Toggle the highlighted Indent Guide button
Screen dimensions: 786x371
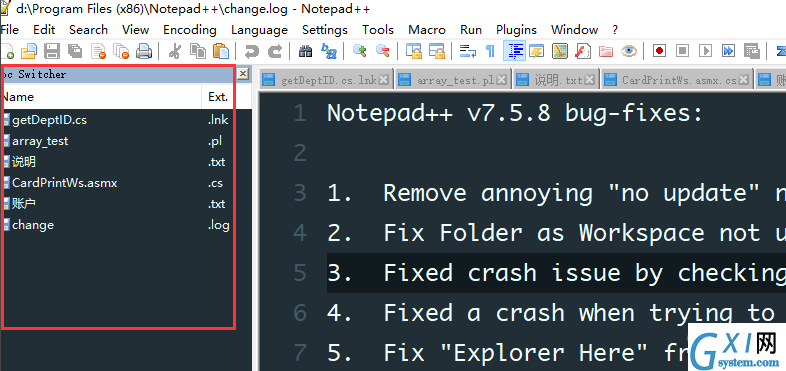coord(513,51)
